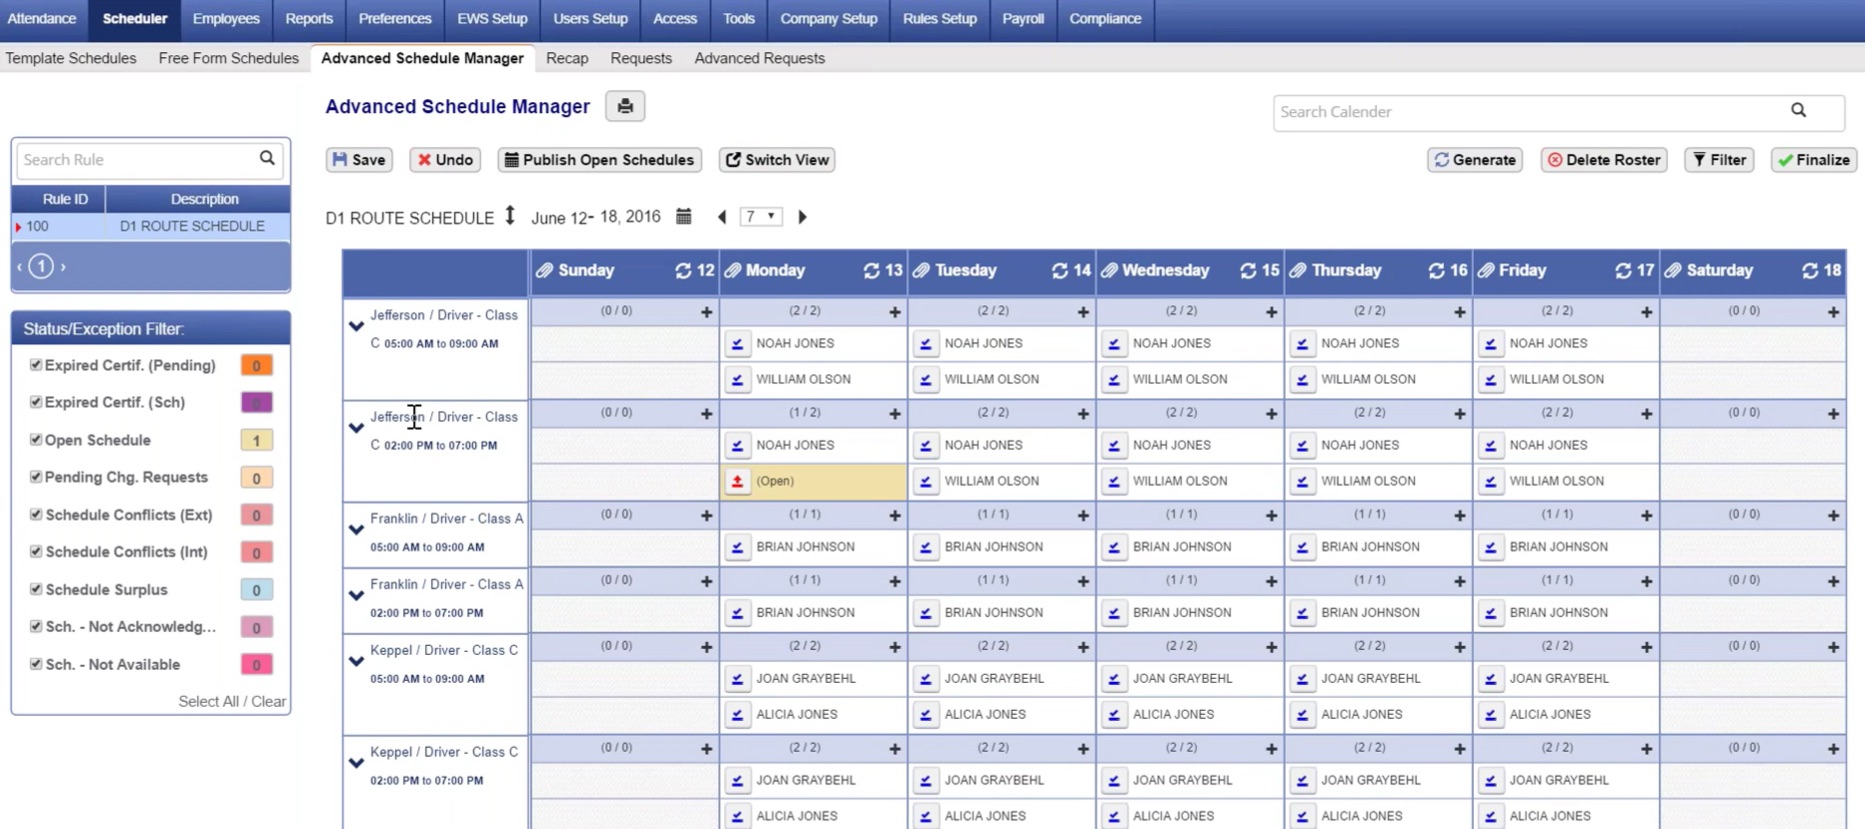Click the Finalize button

click(x=1814, y=160)
